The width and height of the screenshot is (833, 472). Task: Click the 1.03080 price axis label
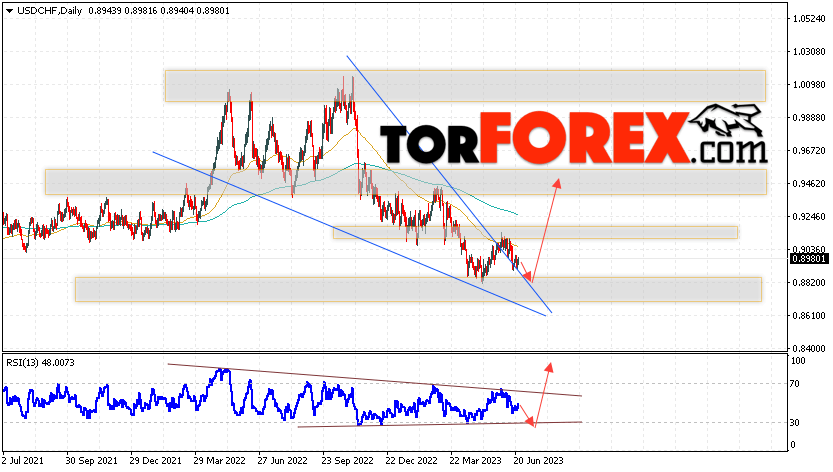click(x=810, y=52)
